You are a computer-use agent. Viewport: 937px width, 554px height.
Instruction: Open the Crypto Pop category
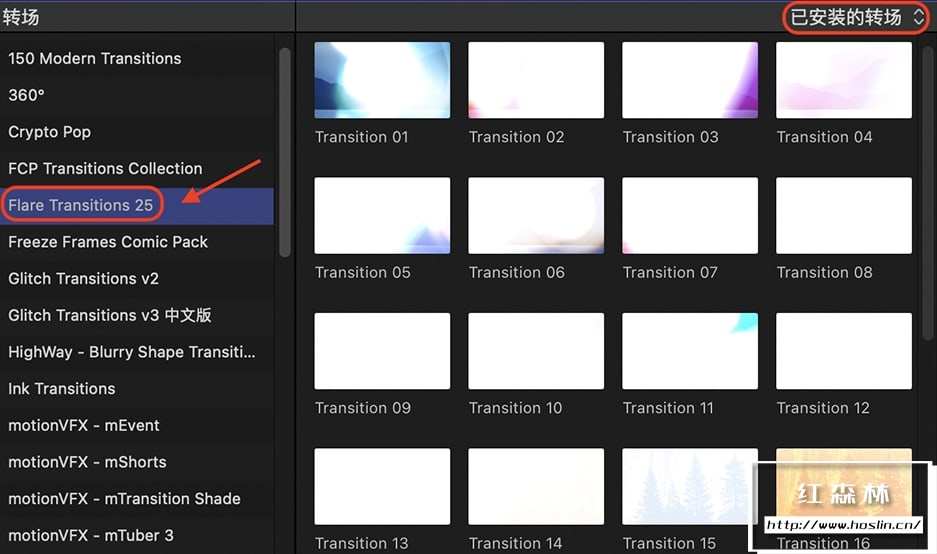coord(137,132)
